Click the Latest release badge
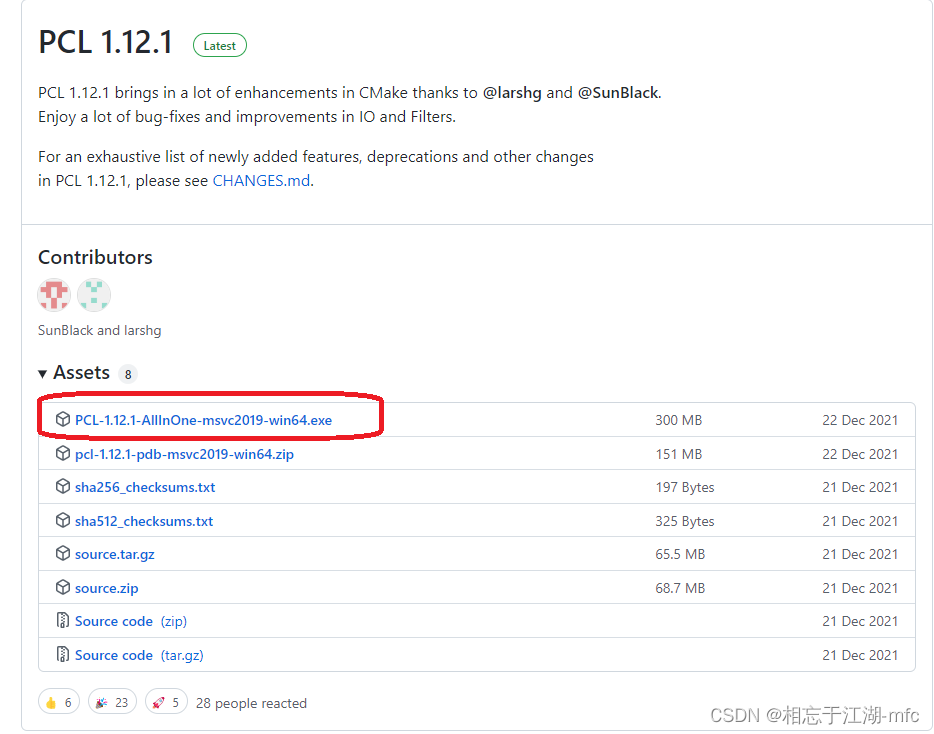Image resolution: width=934 pixels, height=734 pixels. (220, 45)
